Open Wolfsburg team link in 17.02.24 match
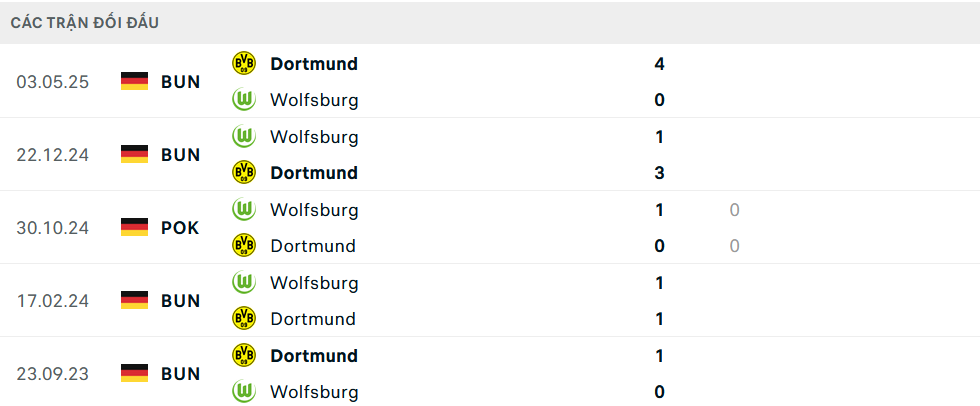The width and height of the screenshot is (980, 406). coord(313,283)
